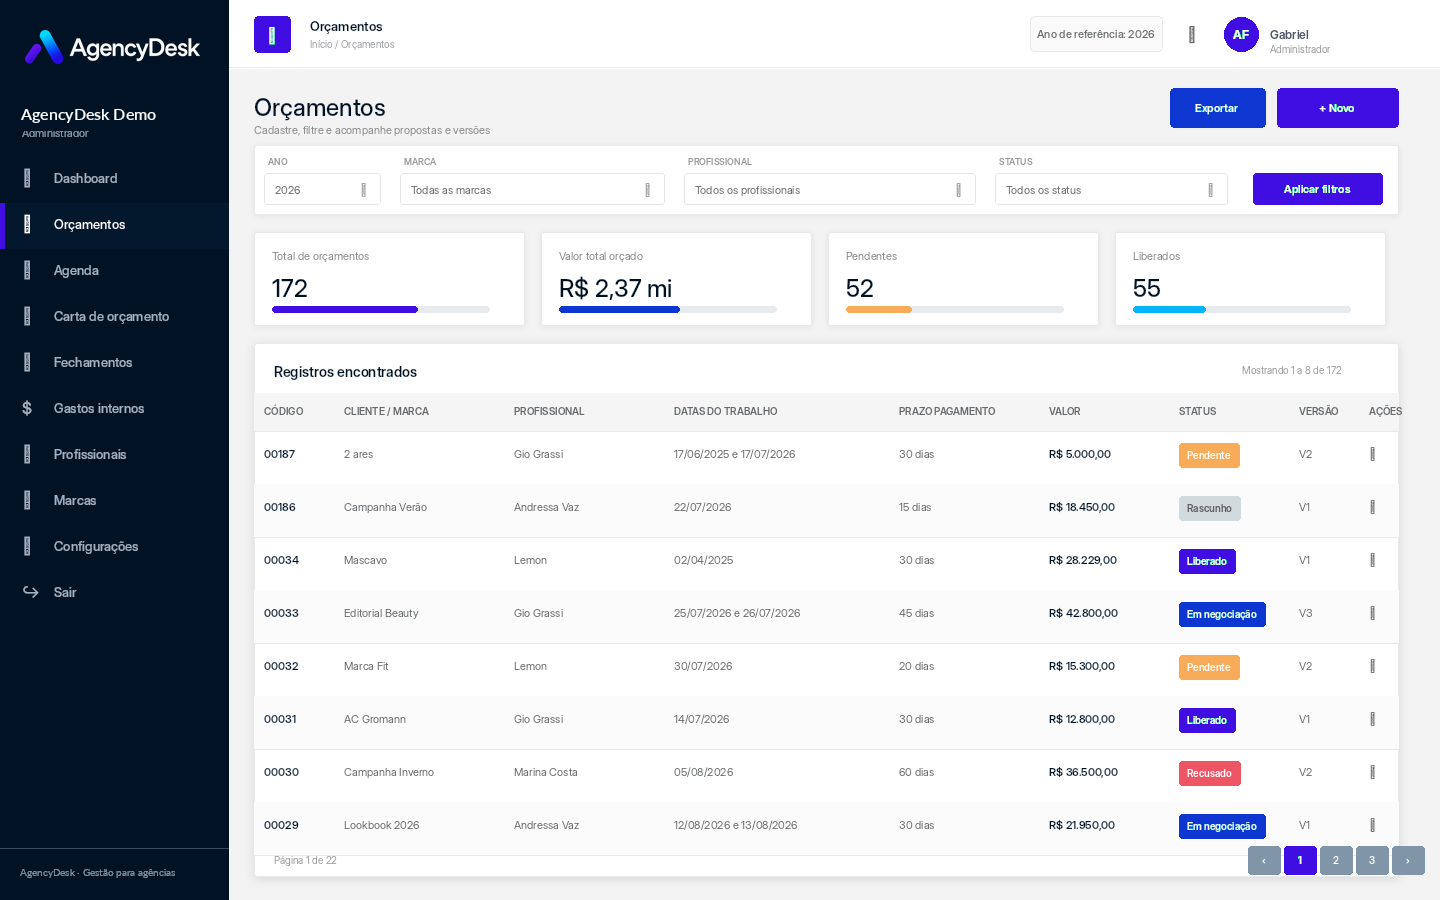Open the actions icon for budget 00032
The image size is (1440, 900).
pyautogui.click(x=1372, y=666)
